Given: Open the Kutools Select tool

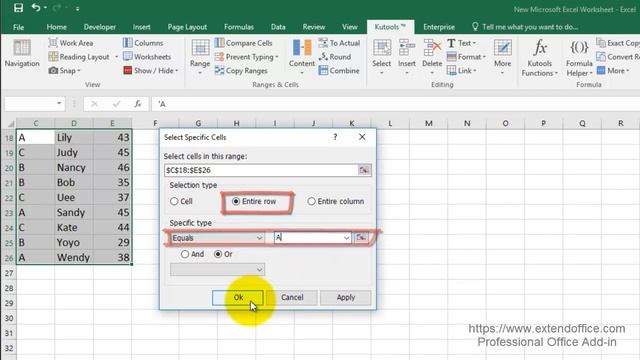Looking at the screenshot, I should point(382,57).
